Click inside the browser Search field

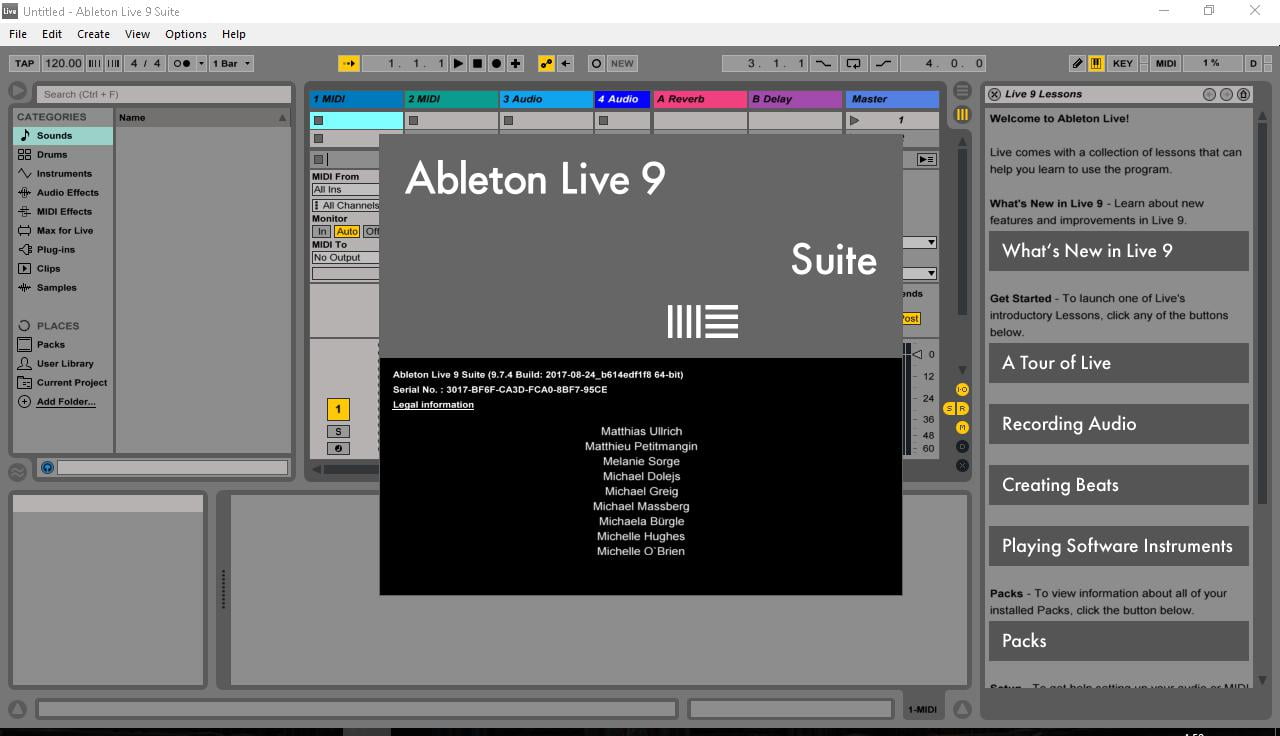pos(165,94)
